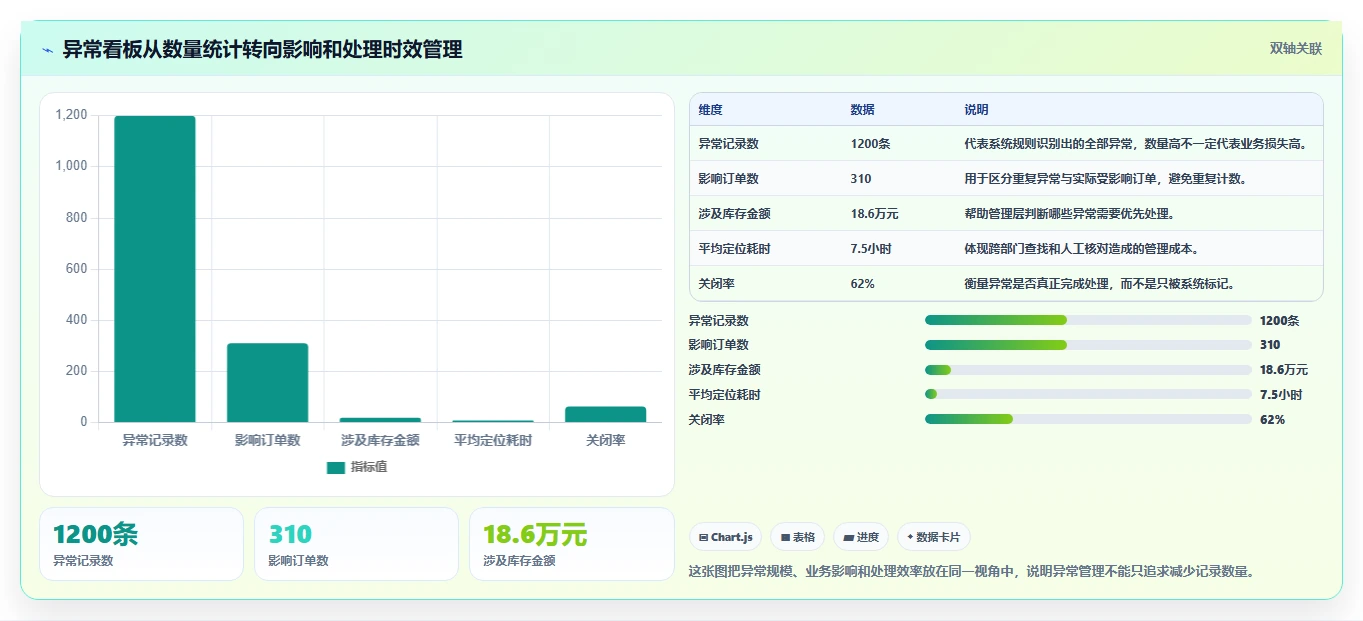Click the description starting with 用于区分重复异常

[x=1105, y=179]
